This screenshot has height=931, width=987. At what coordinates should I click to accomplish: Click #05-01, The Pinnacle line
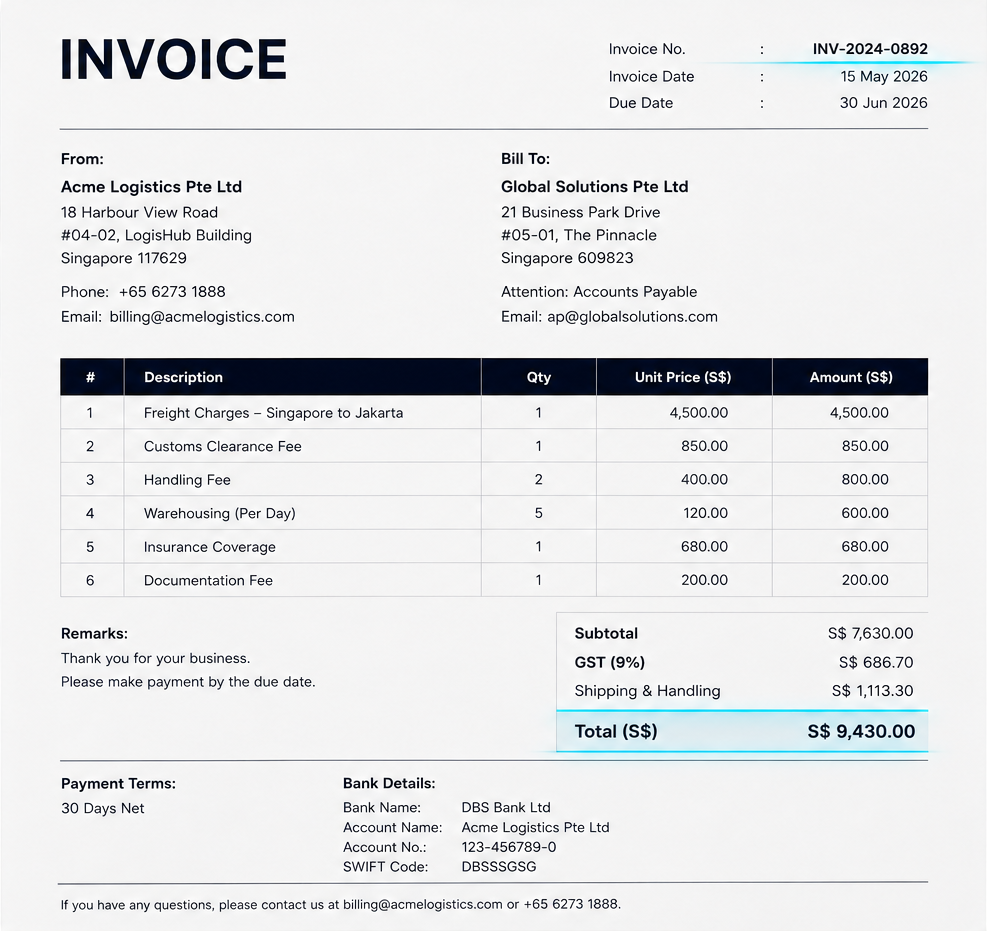(x=578, y=235)
